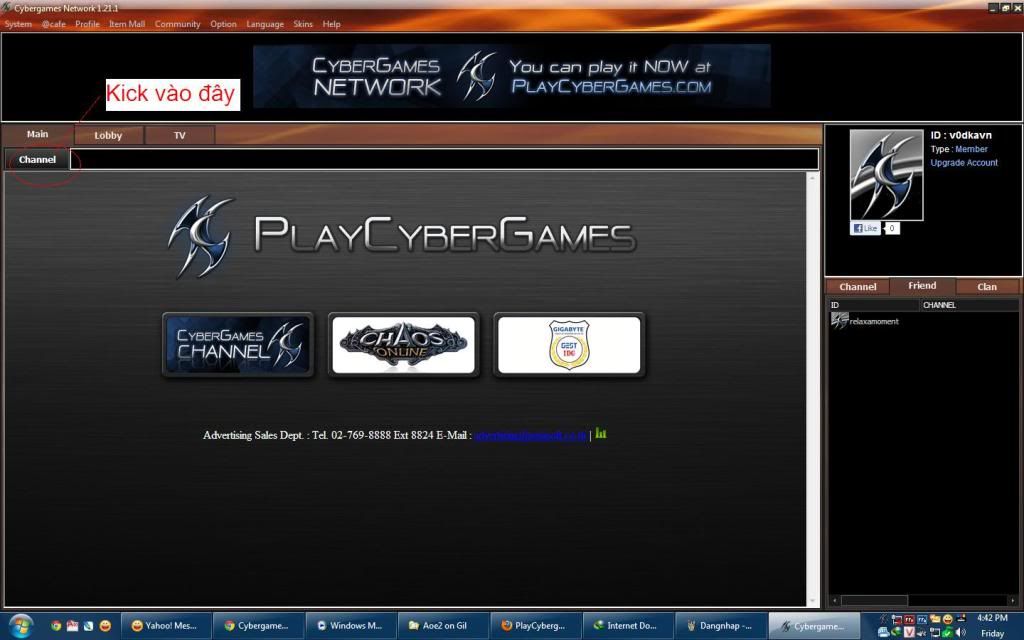Click the Facebook Like button

(865, 228)
